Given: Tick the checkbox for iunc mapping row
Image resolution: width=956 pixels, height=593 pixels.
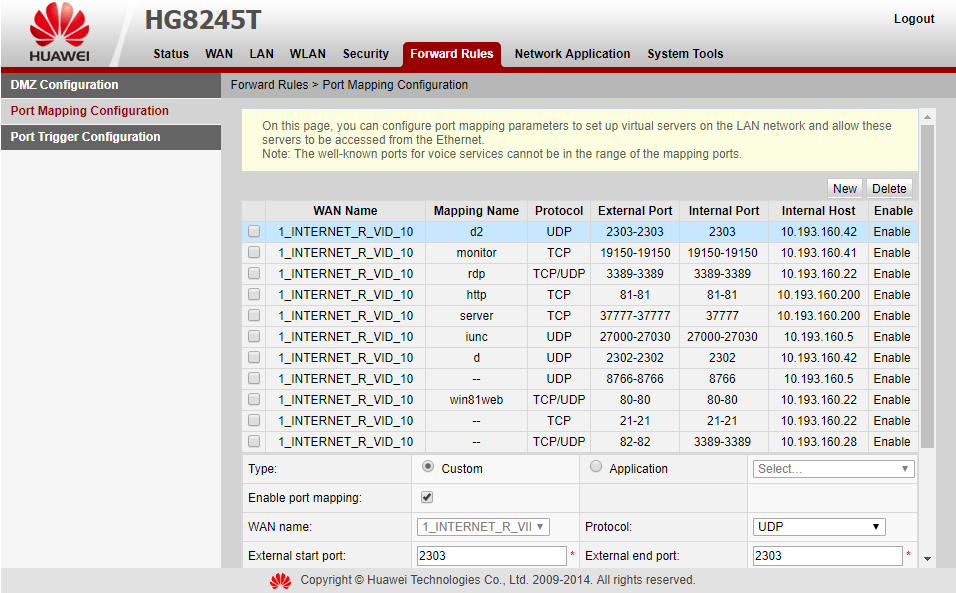Looking at the screenshot, I should [x=254, y=336].
